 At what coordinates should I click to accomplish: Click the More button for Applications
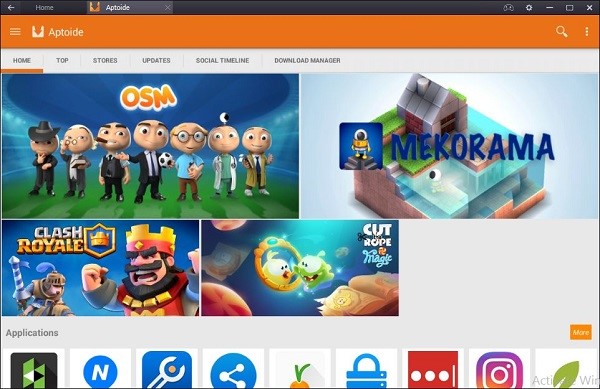pos(580,332)
